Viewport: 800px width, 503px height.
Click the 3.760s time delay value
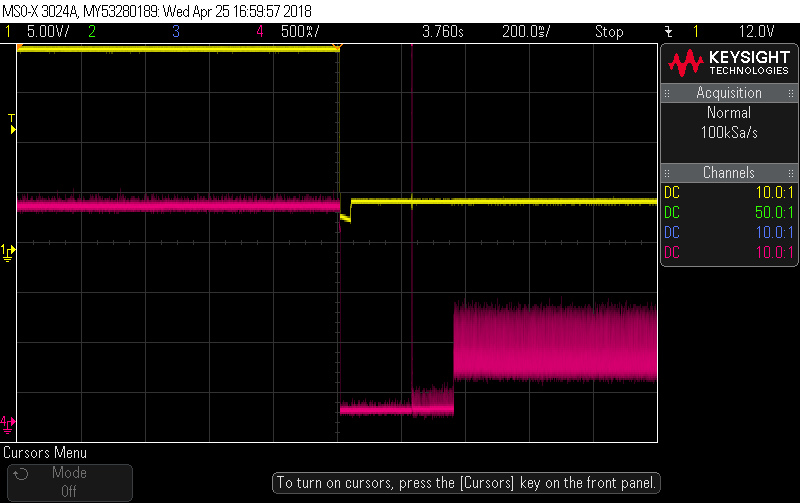coord(442,32)
